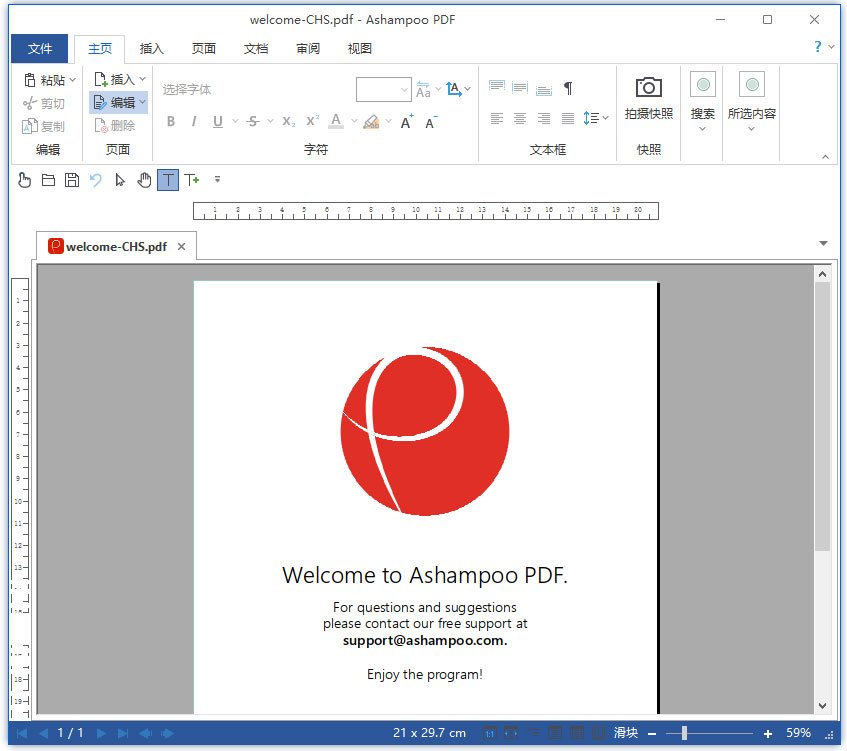Choose the hand pan tool
Viewport: 847px width, 751px height.
(x=144, y=180)
